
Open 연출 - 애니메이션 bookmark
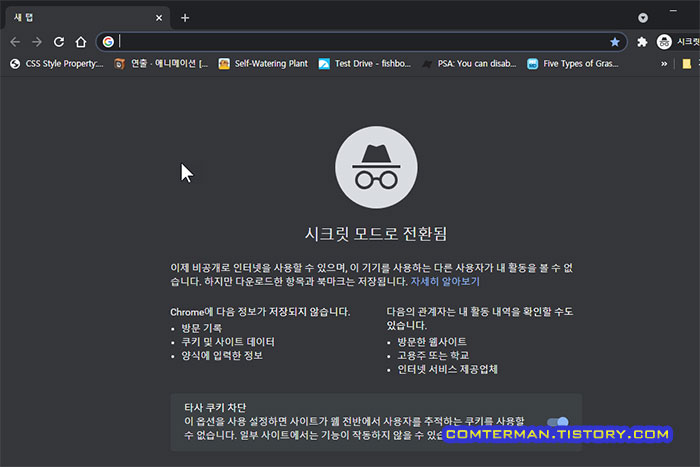click(x=162, y=64)
